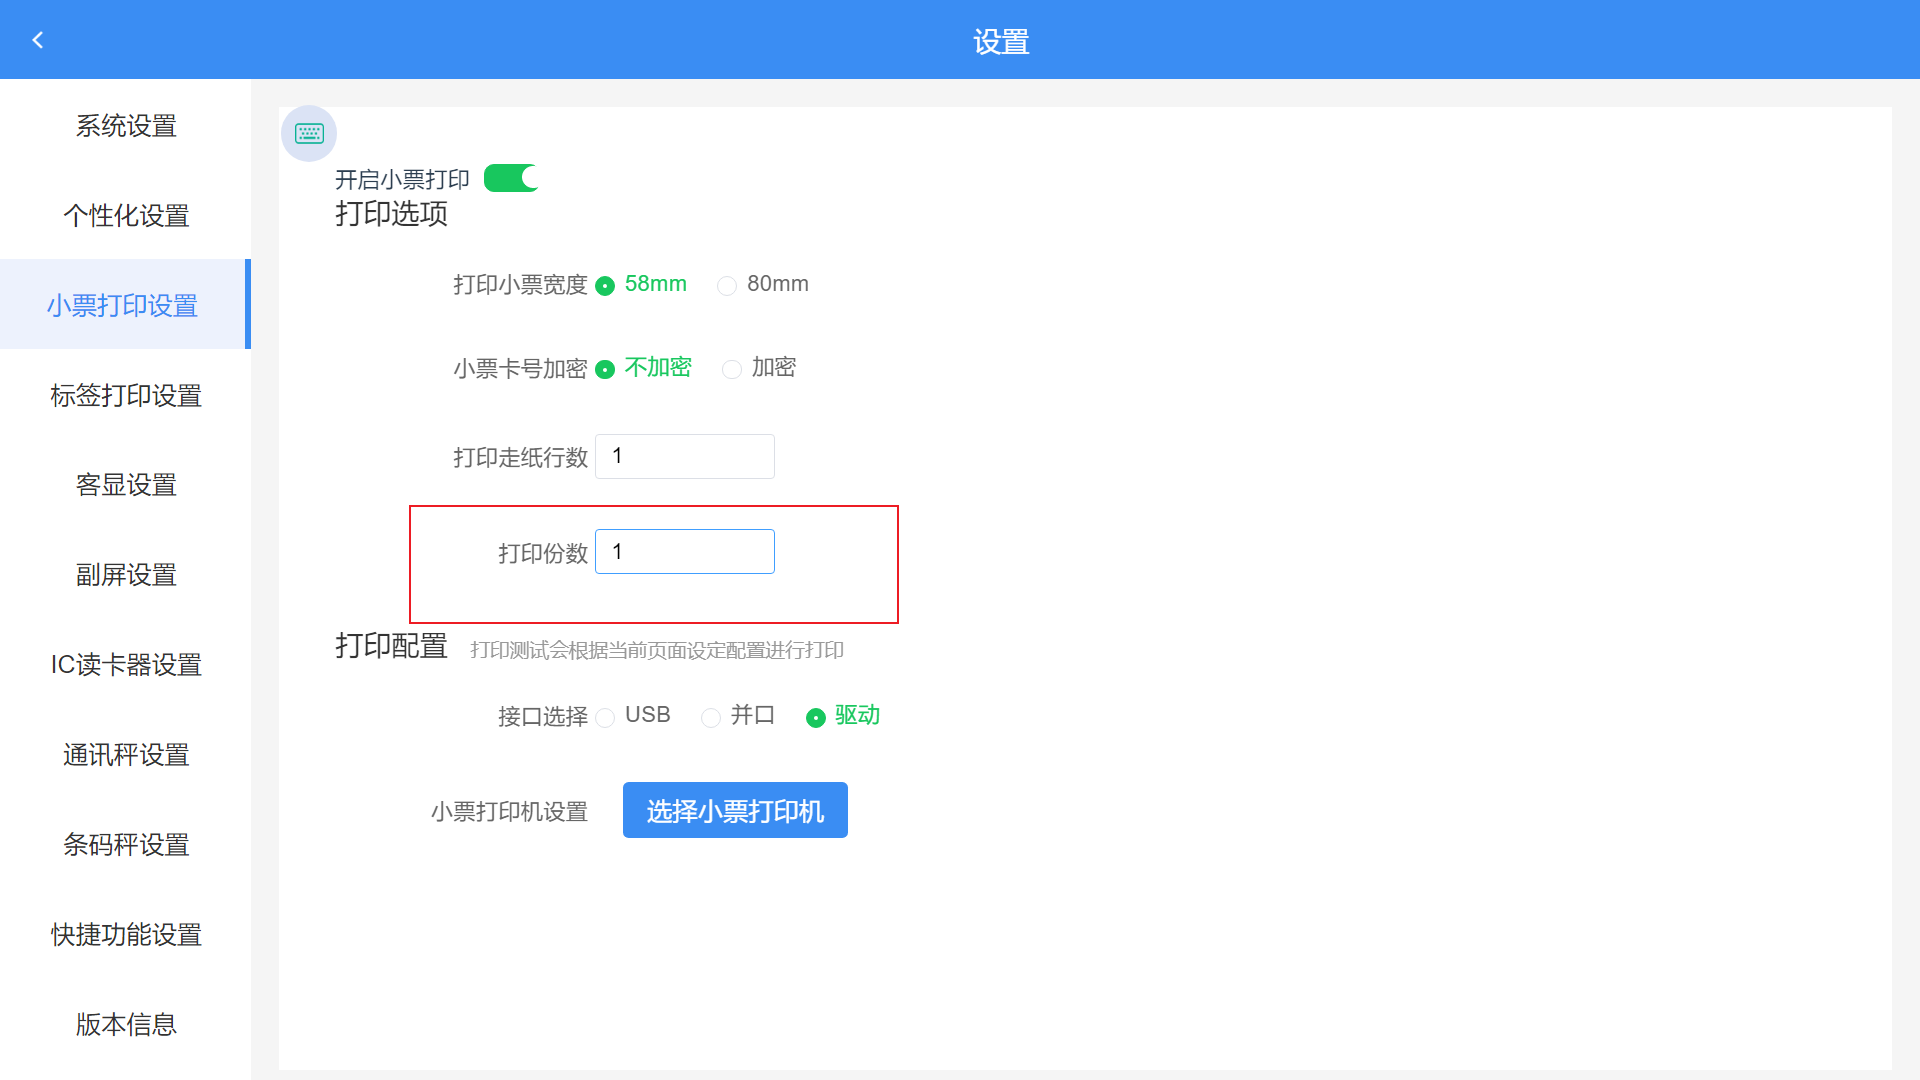Go to 客显设置 section

click(x=126, y=486)
